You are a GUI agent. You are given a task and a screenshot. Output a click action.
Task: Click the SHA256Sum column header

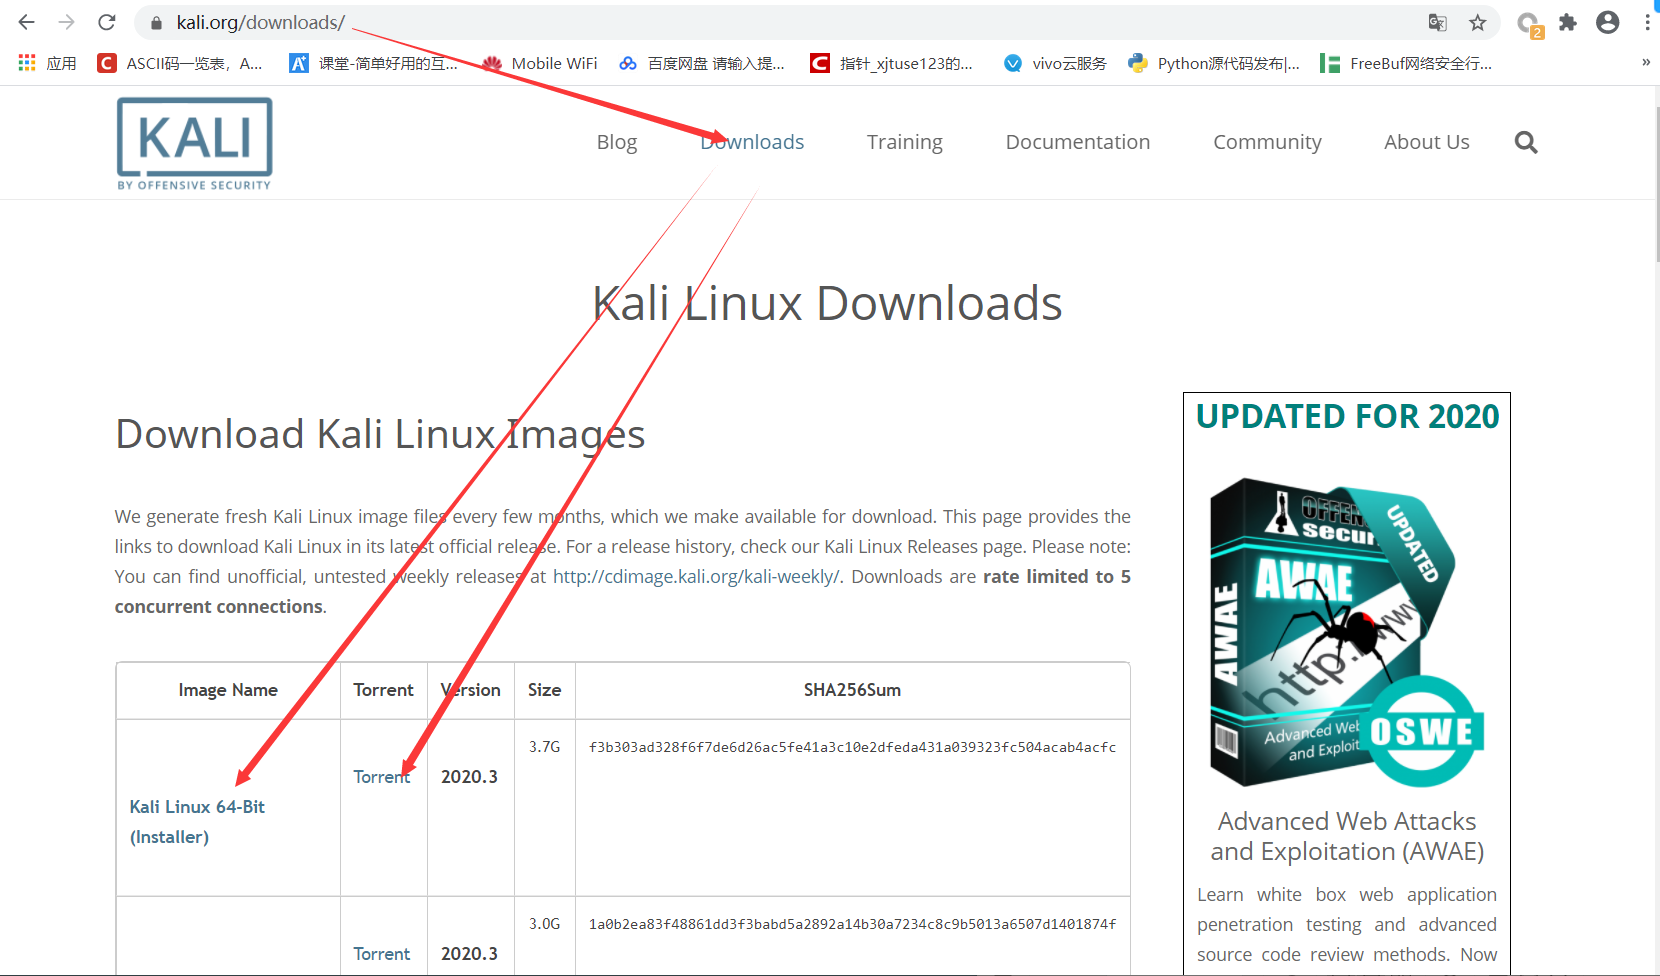tap(853, 690)
